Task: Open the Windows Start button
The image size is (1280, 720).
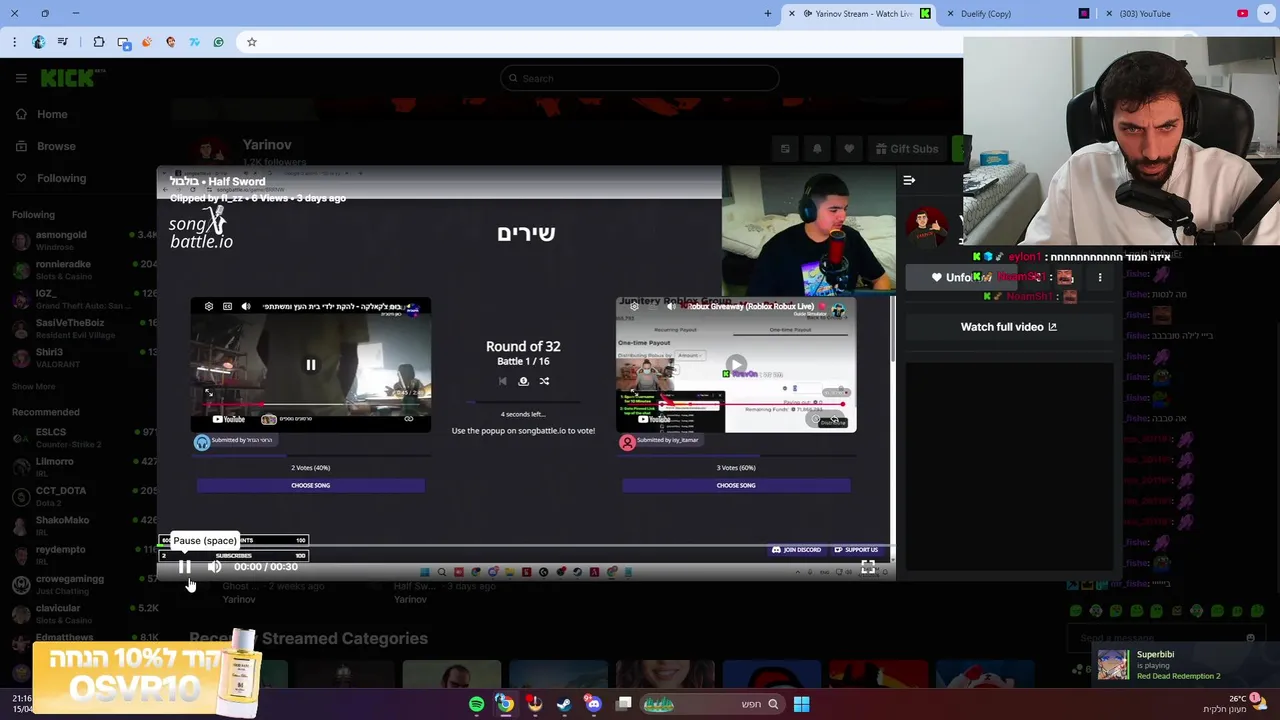Action: (801, 704)
